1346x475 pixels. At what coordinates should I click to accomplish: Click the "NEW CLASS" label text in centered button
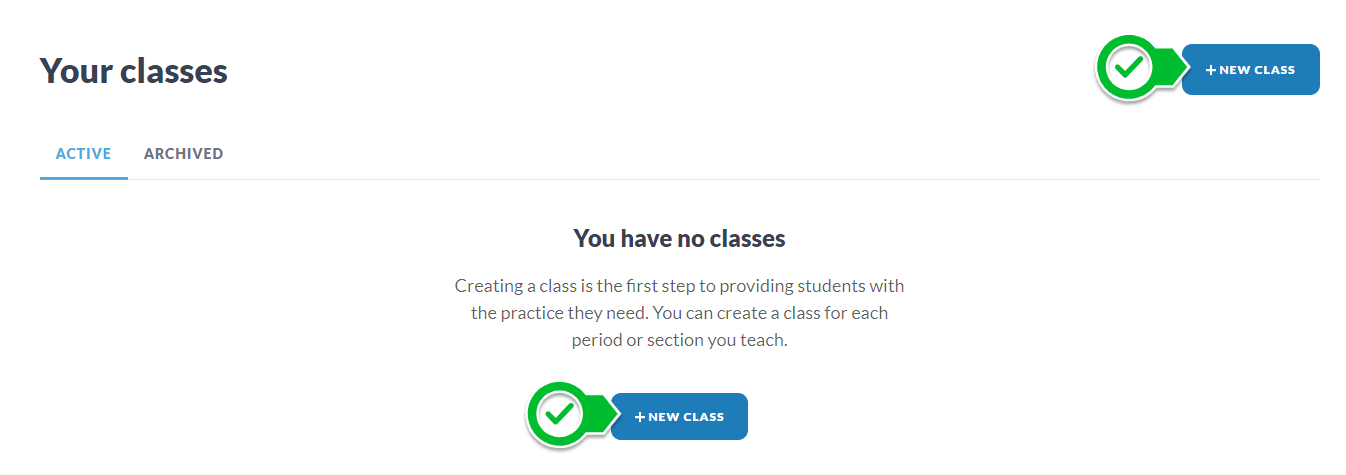tap(686, 417)
